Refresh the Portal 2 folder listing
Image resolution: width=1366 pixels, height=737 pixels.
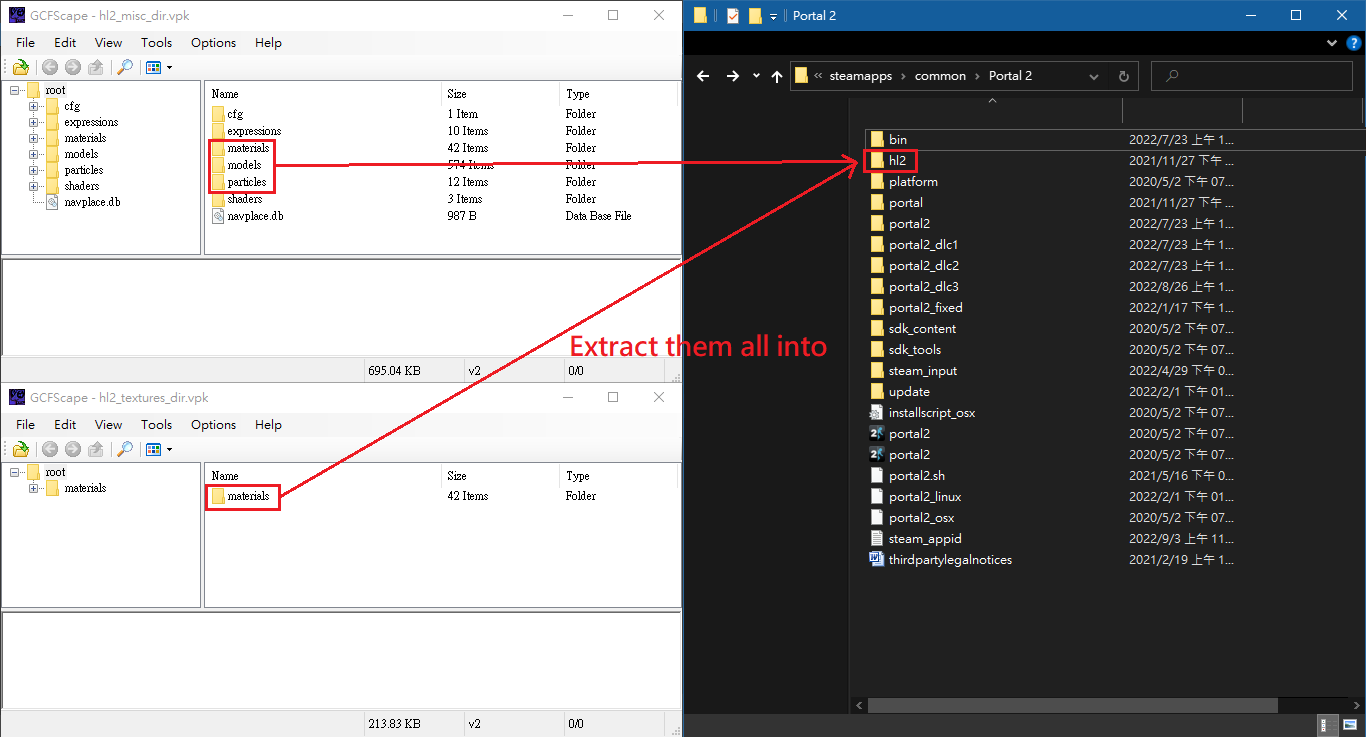point(1124,76)
